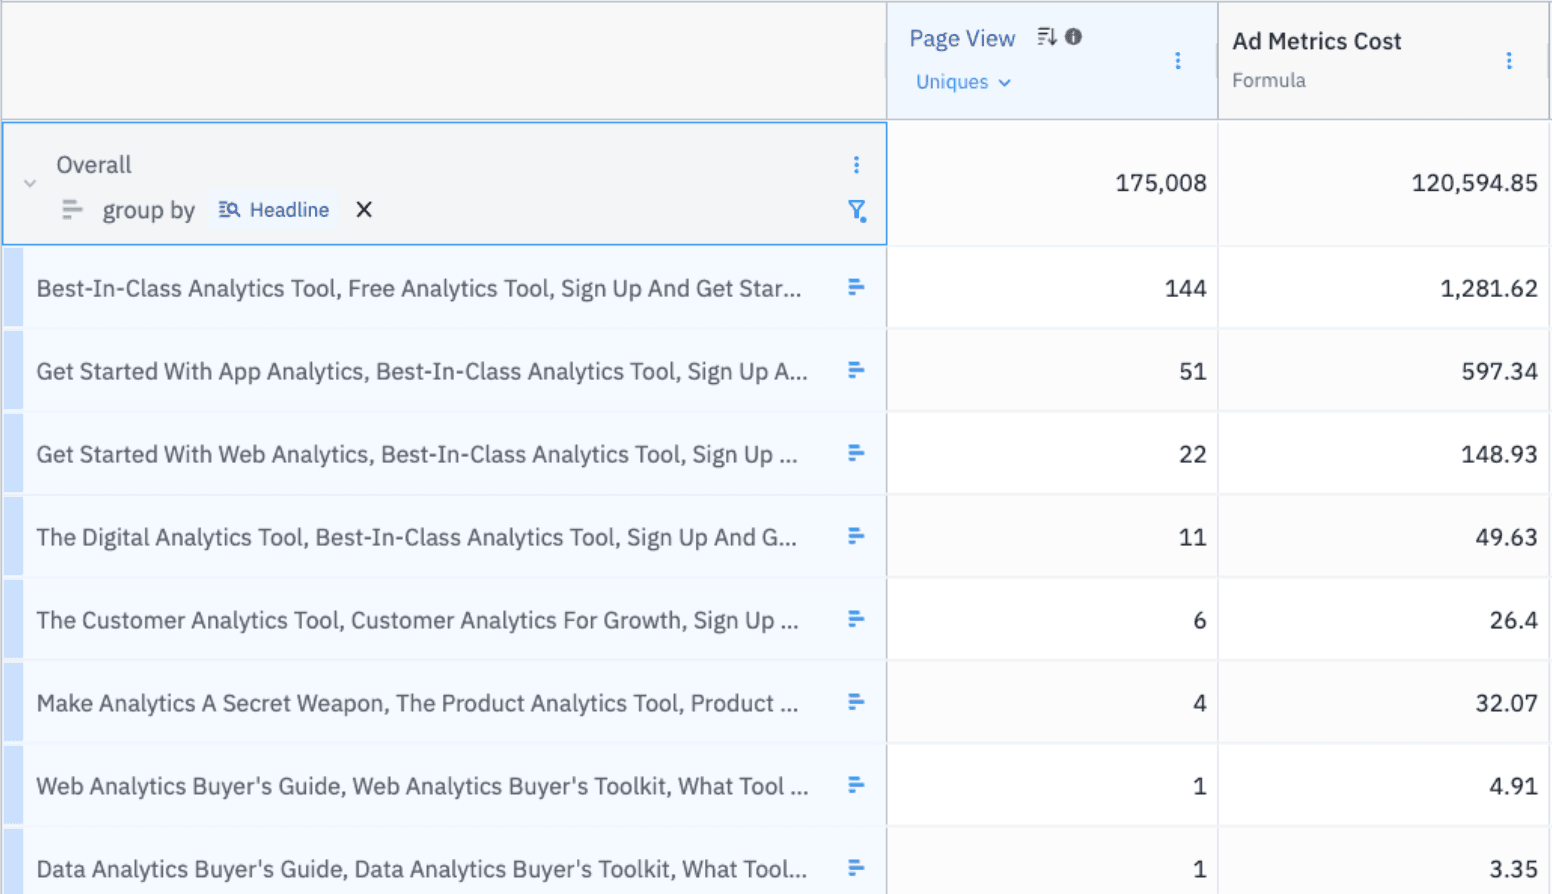Click the sort icon beside Page View
Image resolution: width=1552 pixels, height=894 pixels.
[x=1046, y=35]
